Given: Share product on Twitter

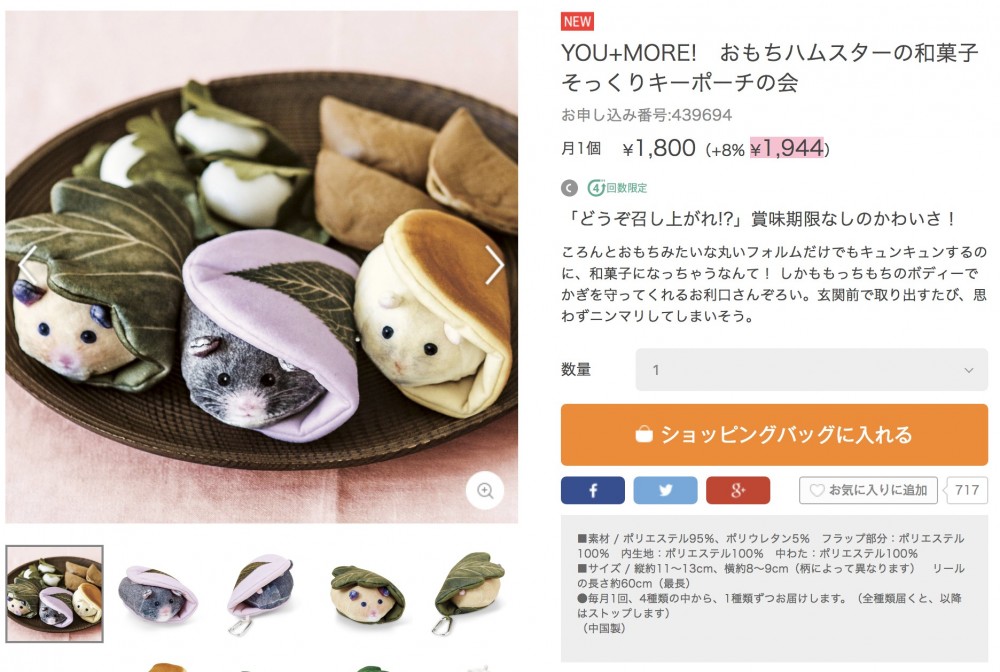Looking at the screenshot, I should coord(665,490).
